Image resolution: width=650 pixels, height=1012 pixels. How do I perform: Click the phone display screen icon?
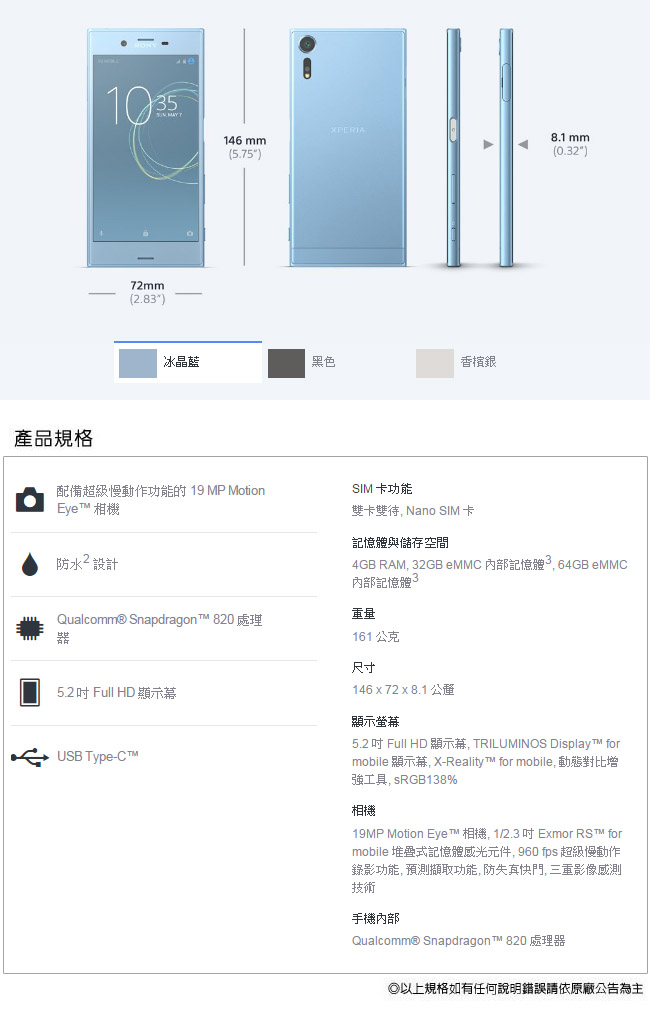(30, 693)
